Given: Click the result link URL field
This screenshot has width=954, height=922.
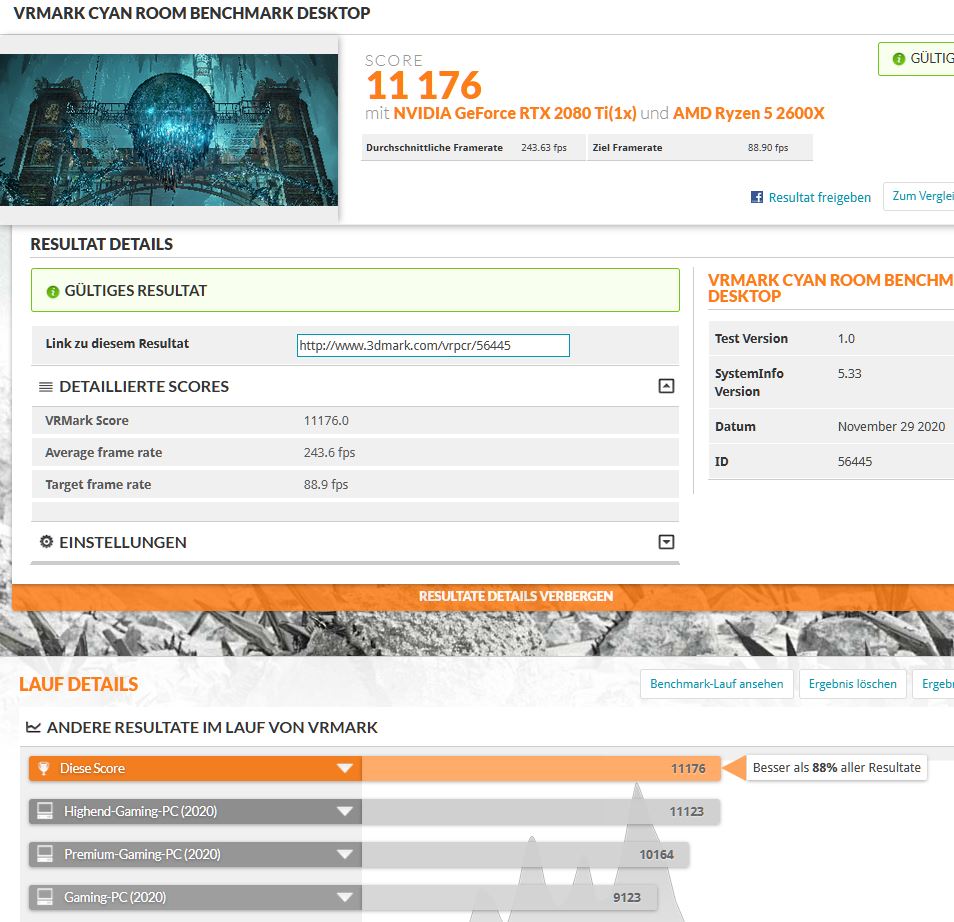Looking at the screenshot, I should 433,346.
